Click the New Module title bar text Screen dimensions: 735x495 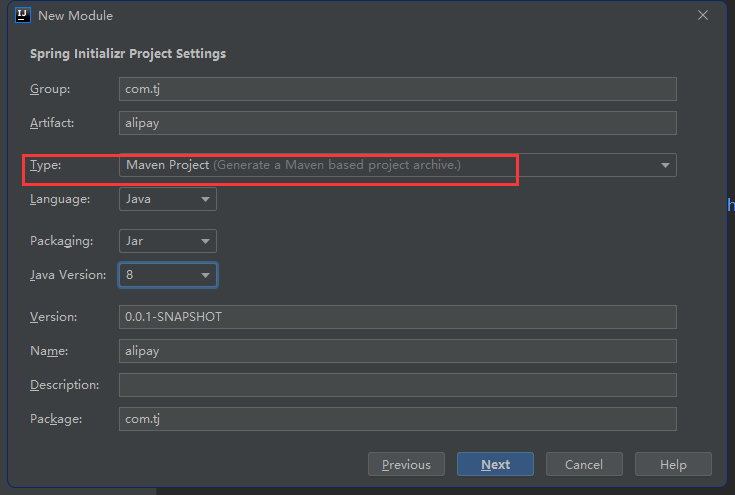click(75, 15)
